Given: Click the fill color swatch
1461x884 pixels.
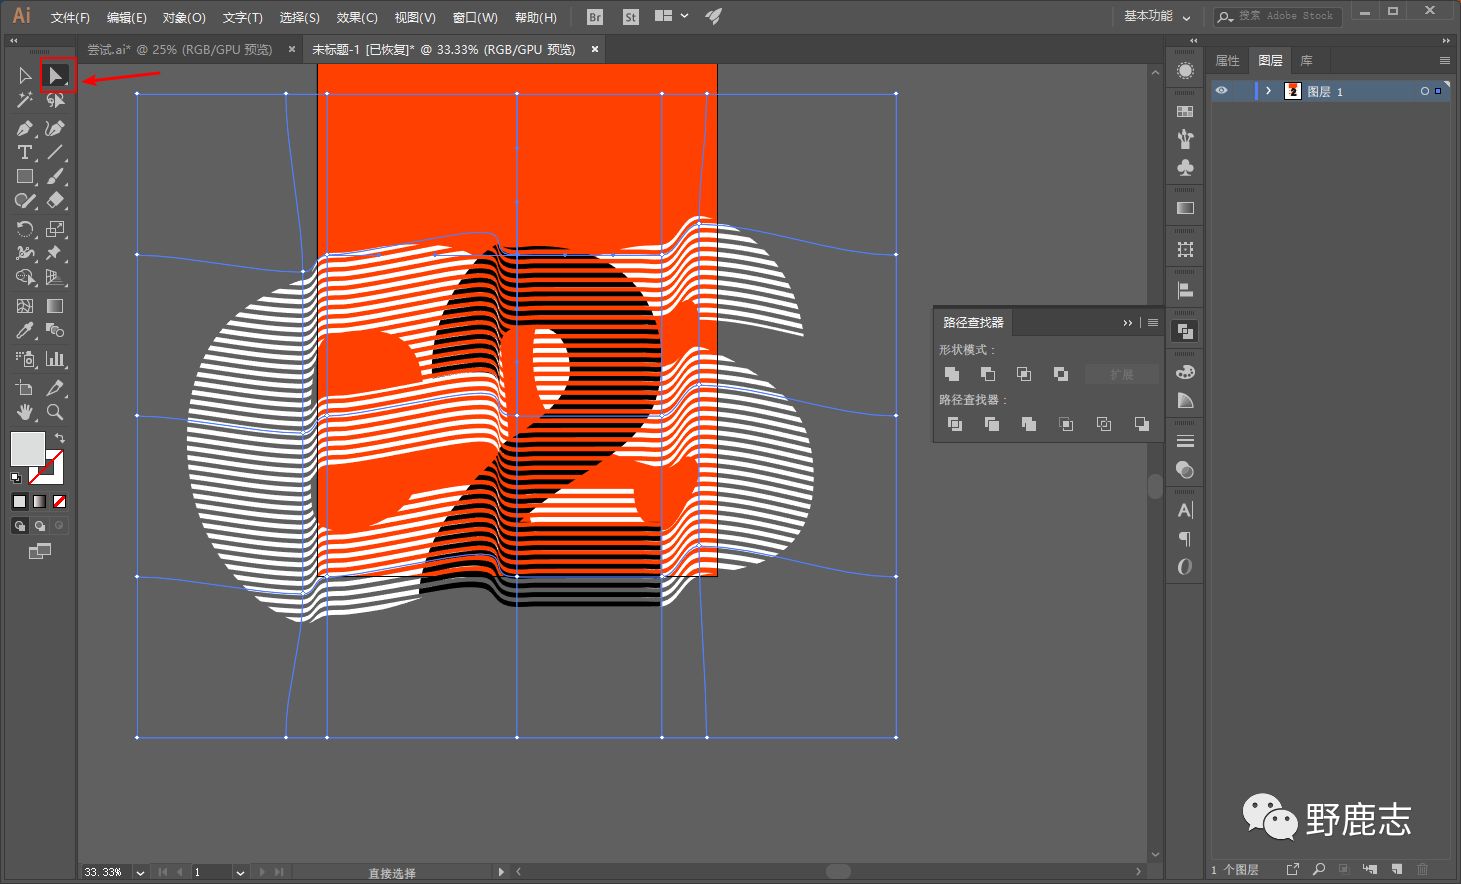Looking at the screenshot, I should click(x=27, y=448).
